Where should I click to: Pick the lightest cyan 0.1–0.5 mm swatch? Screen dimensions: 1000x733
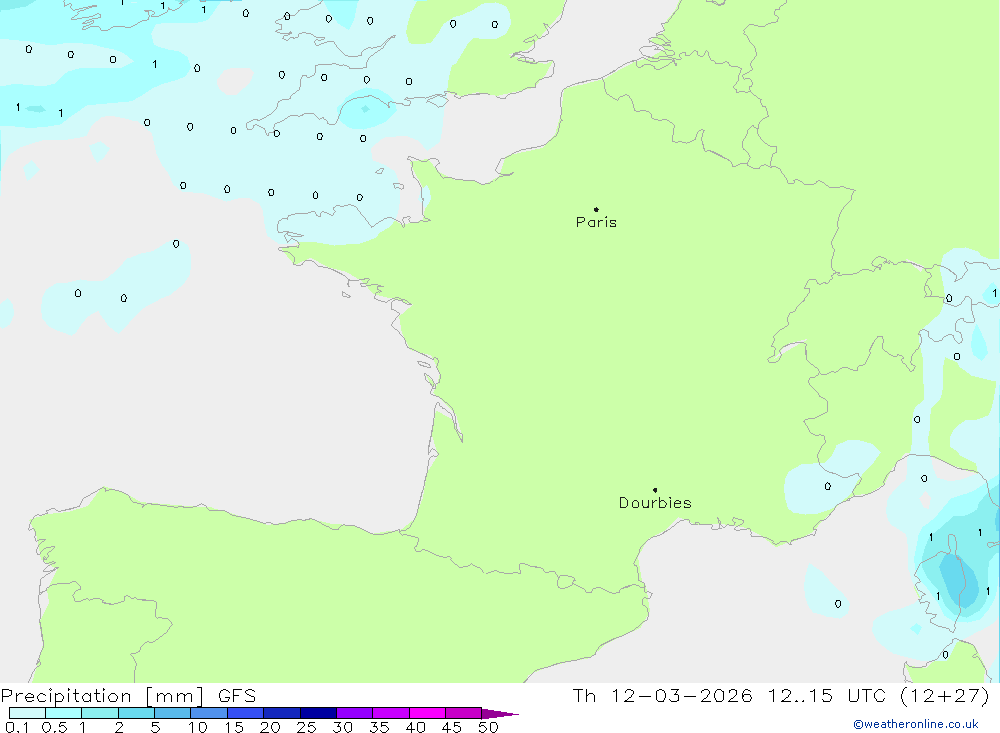27,713
